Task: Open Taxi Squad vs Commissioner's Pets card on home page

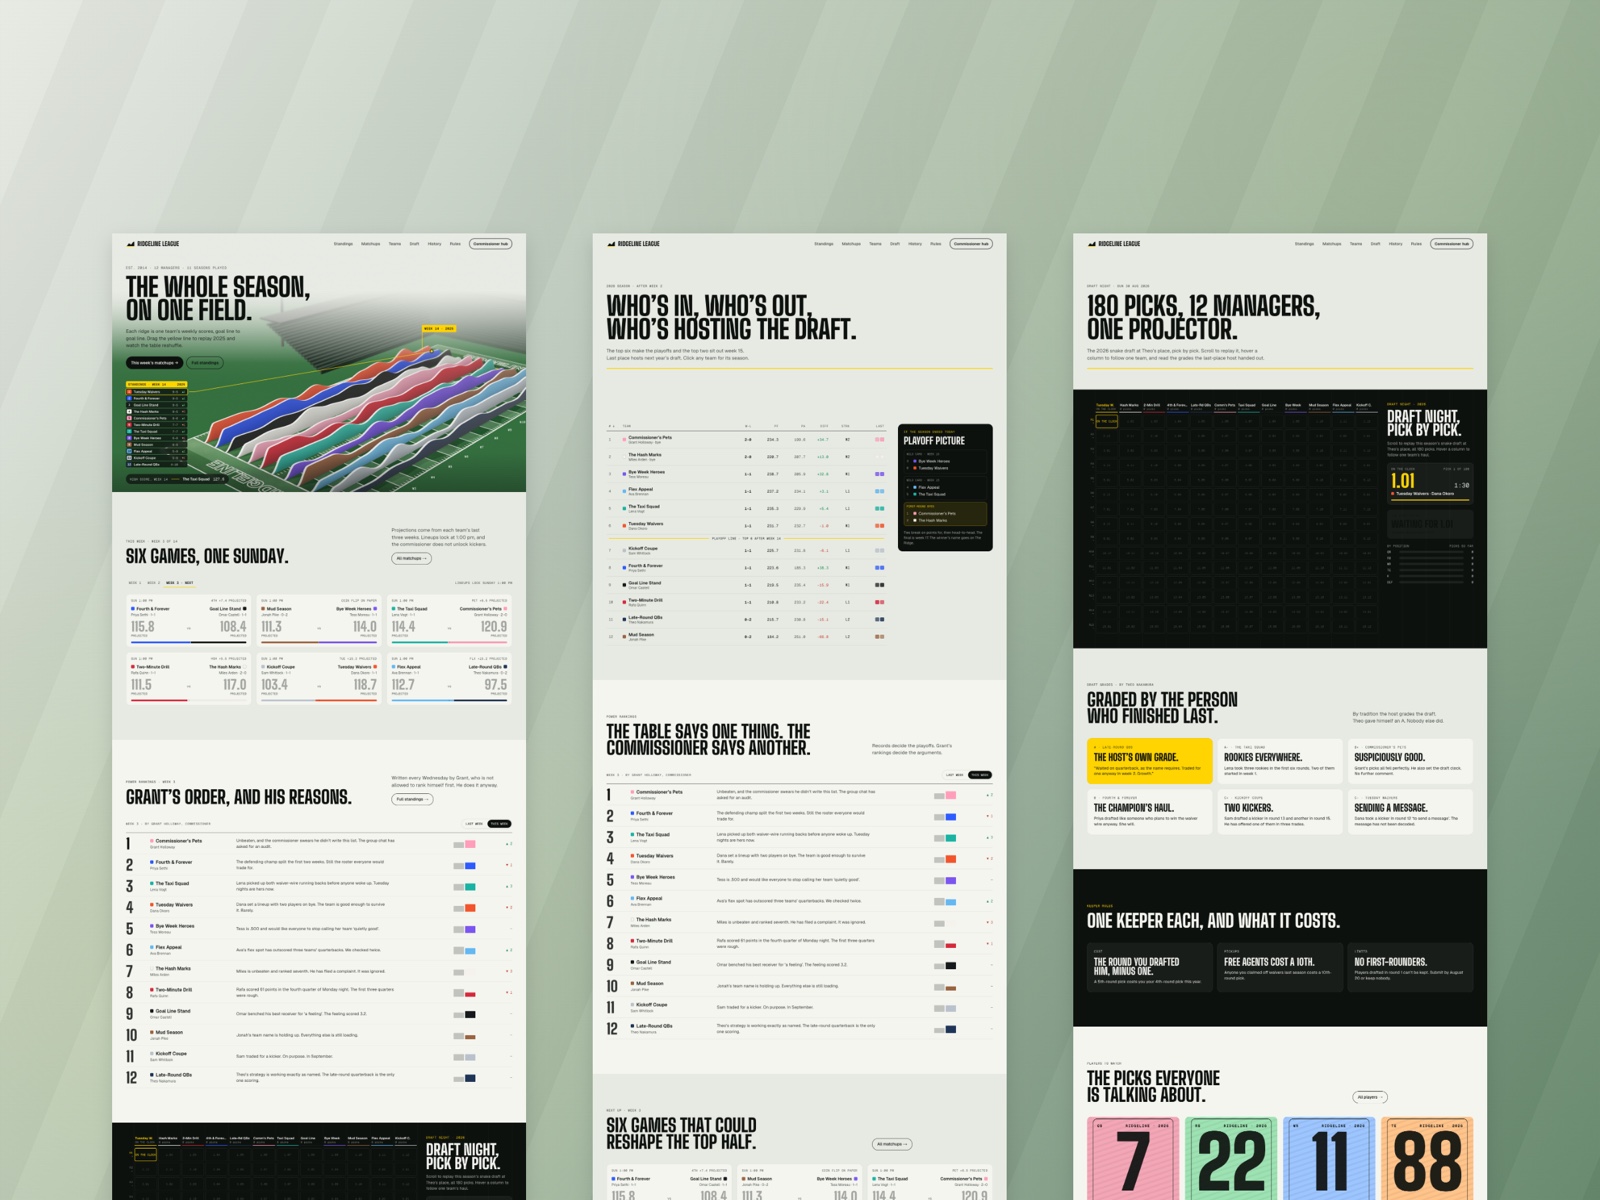Action: pos(449,620)
